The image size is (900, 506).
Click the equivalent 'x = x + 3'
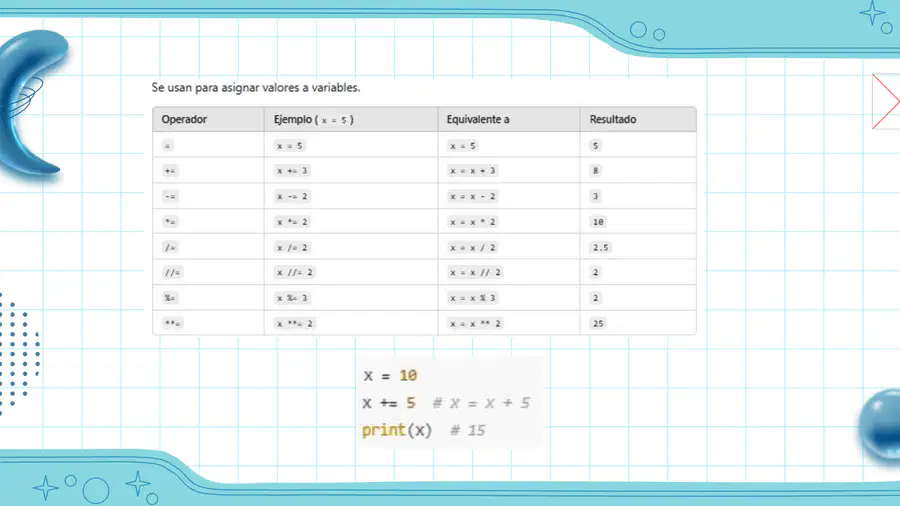[x=472, y=171]
